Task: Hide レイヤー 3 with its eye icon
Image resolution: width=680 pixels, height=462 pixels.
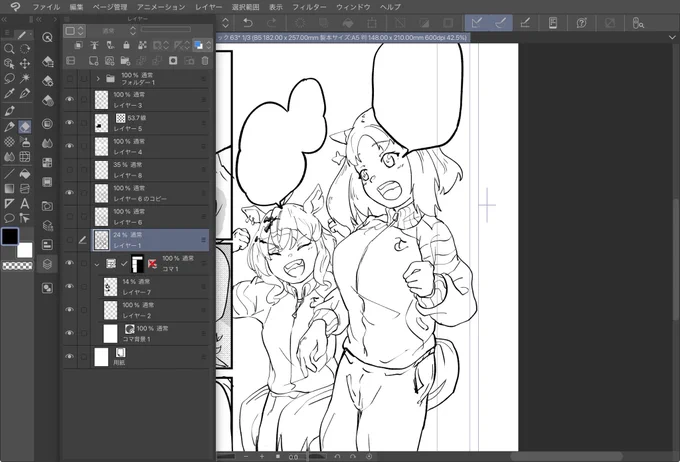Action: click(x=69, y=99)
